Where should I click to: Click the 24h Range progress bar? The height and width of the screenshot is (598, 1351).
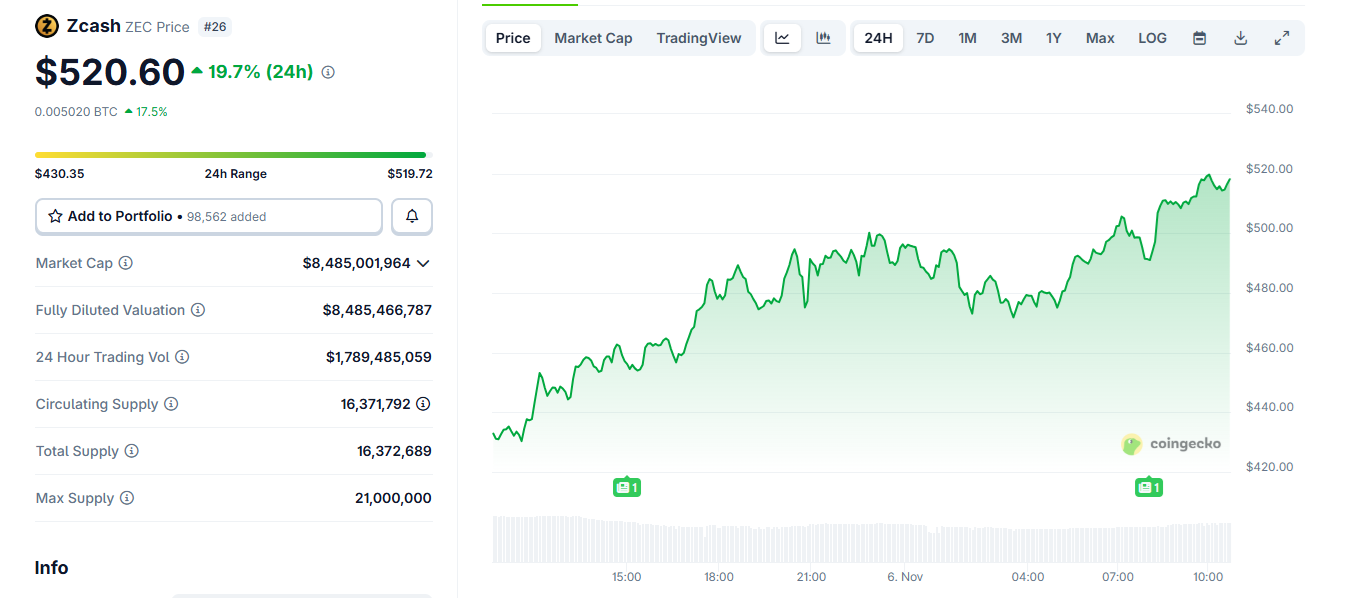point(230,154)
